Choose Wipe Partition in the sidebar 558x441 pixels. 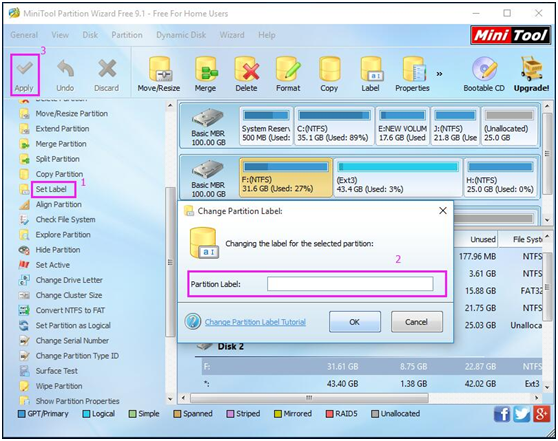point(59,386)
